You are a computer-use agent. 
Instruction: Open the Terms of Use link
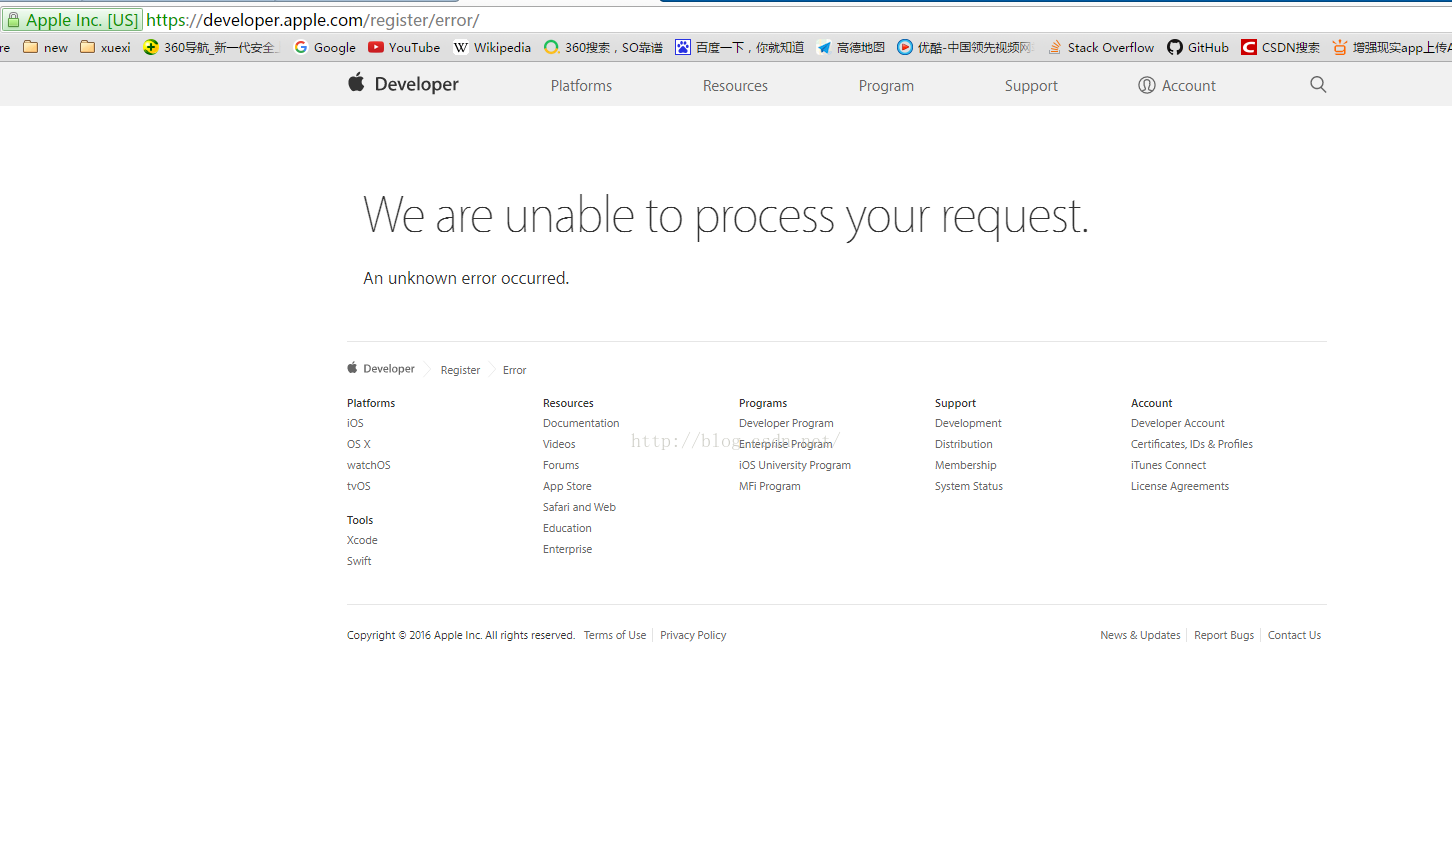click(x=615, y=635)
